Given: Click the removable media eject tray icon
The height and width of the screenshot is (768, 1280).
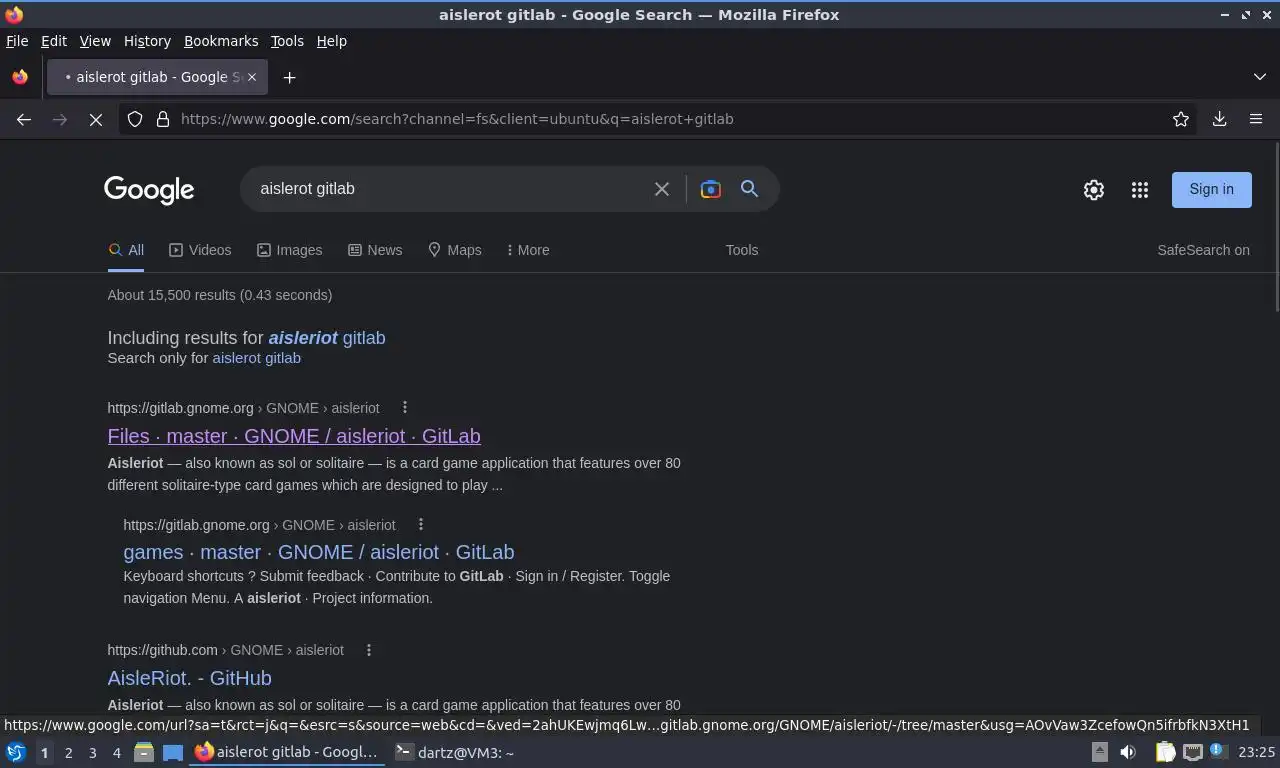Looking at the screenshot, I should coord(1099,752).
